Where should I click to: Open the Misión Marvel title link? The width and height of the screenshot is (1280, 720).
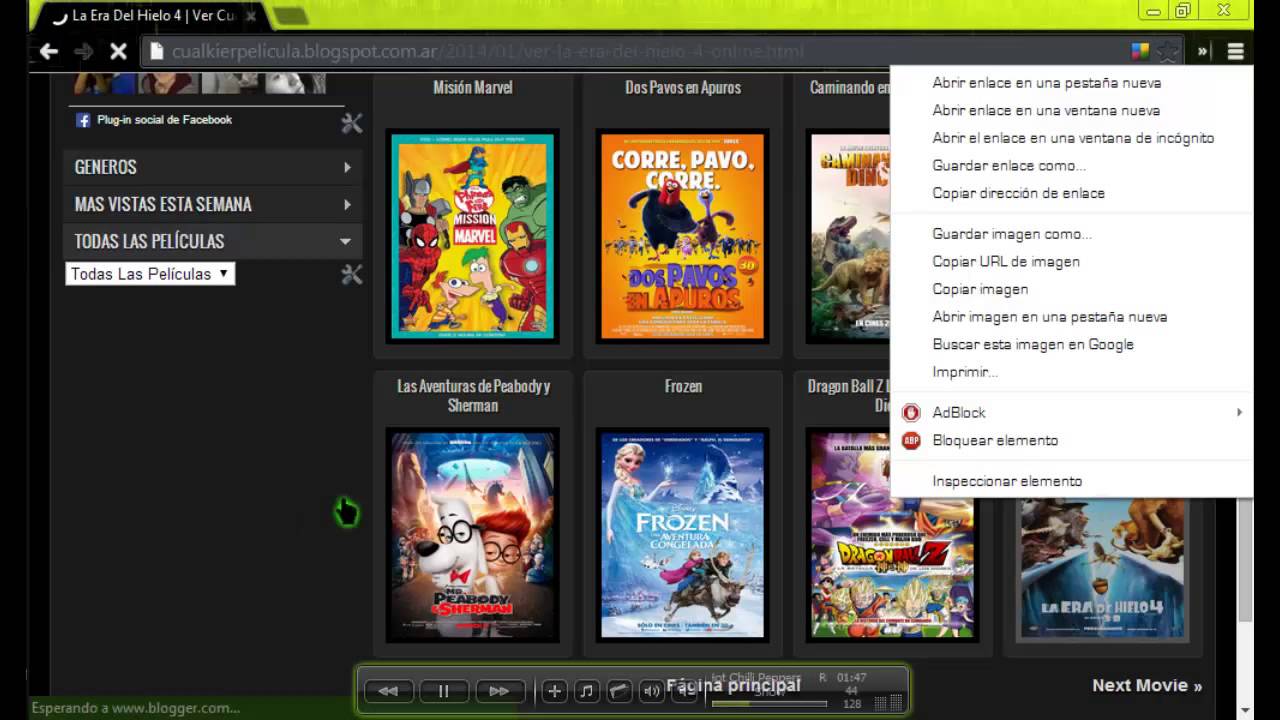coord(473,88)
